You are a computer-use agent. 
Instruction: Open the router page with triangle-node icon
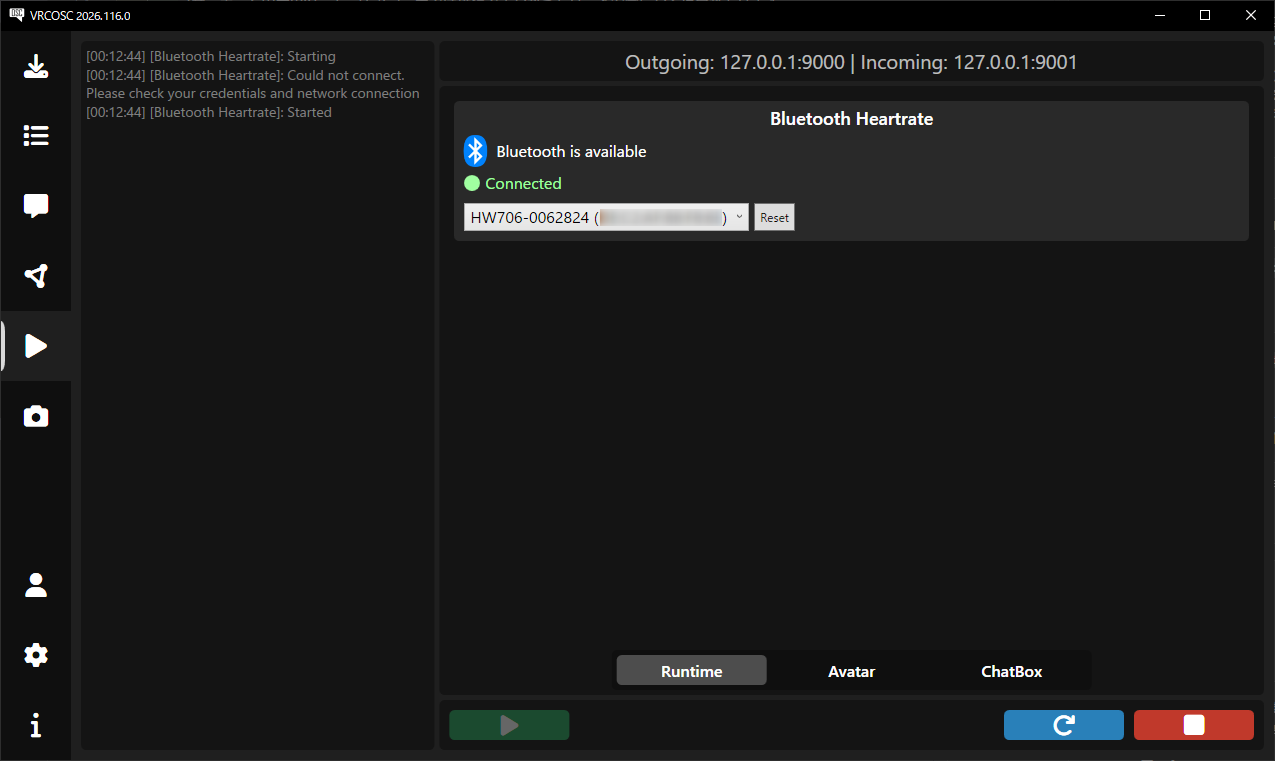pos(36,276)
